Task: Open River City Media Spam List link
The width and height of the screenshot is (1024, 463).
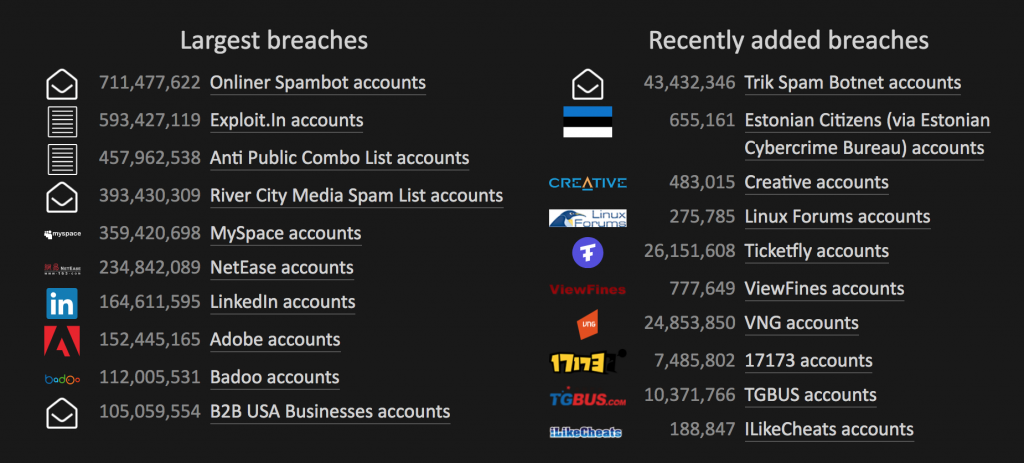Action: pos(357,196)
